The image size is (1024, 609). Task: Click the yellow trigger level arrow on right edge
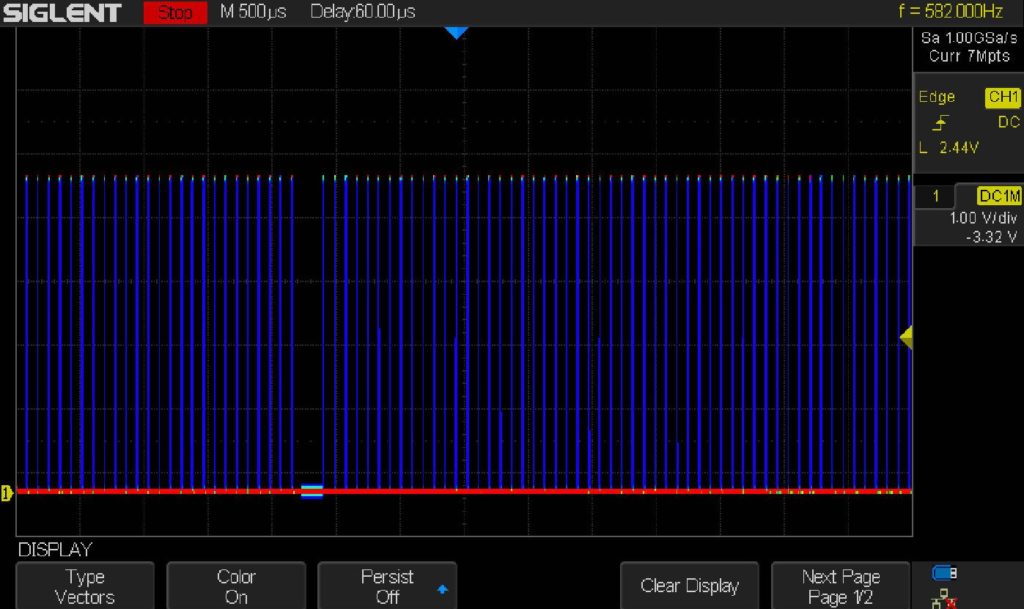click(x=906, y=337)
